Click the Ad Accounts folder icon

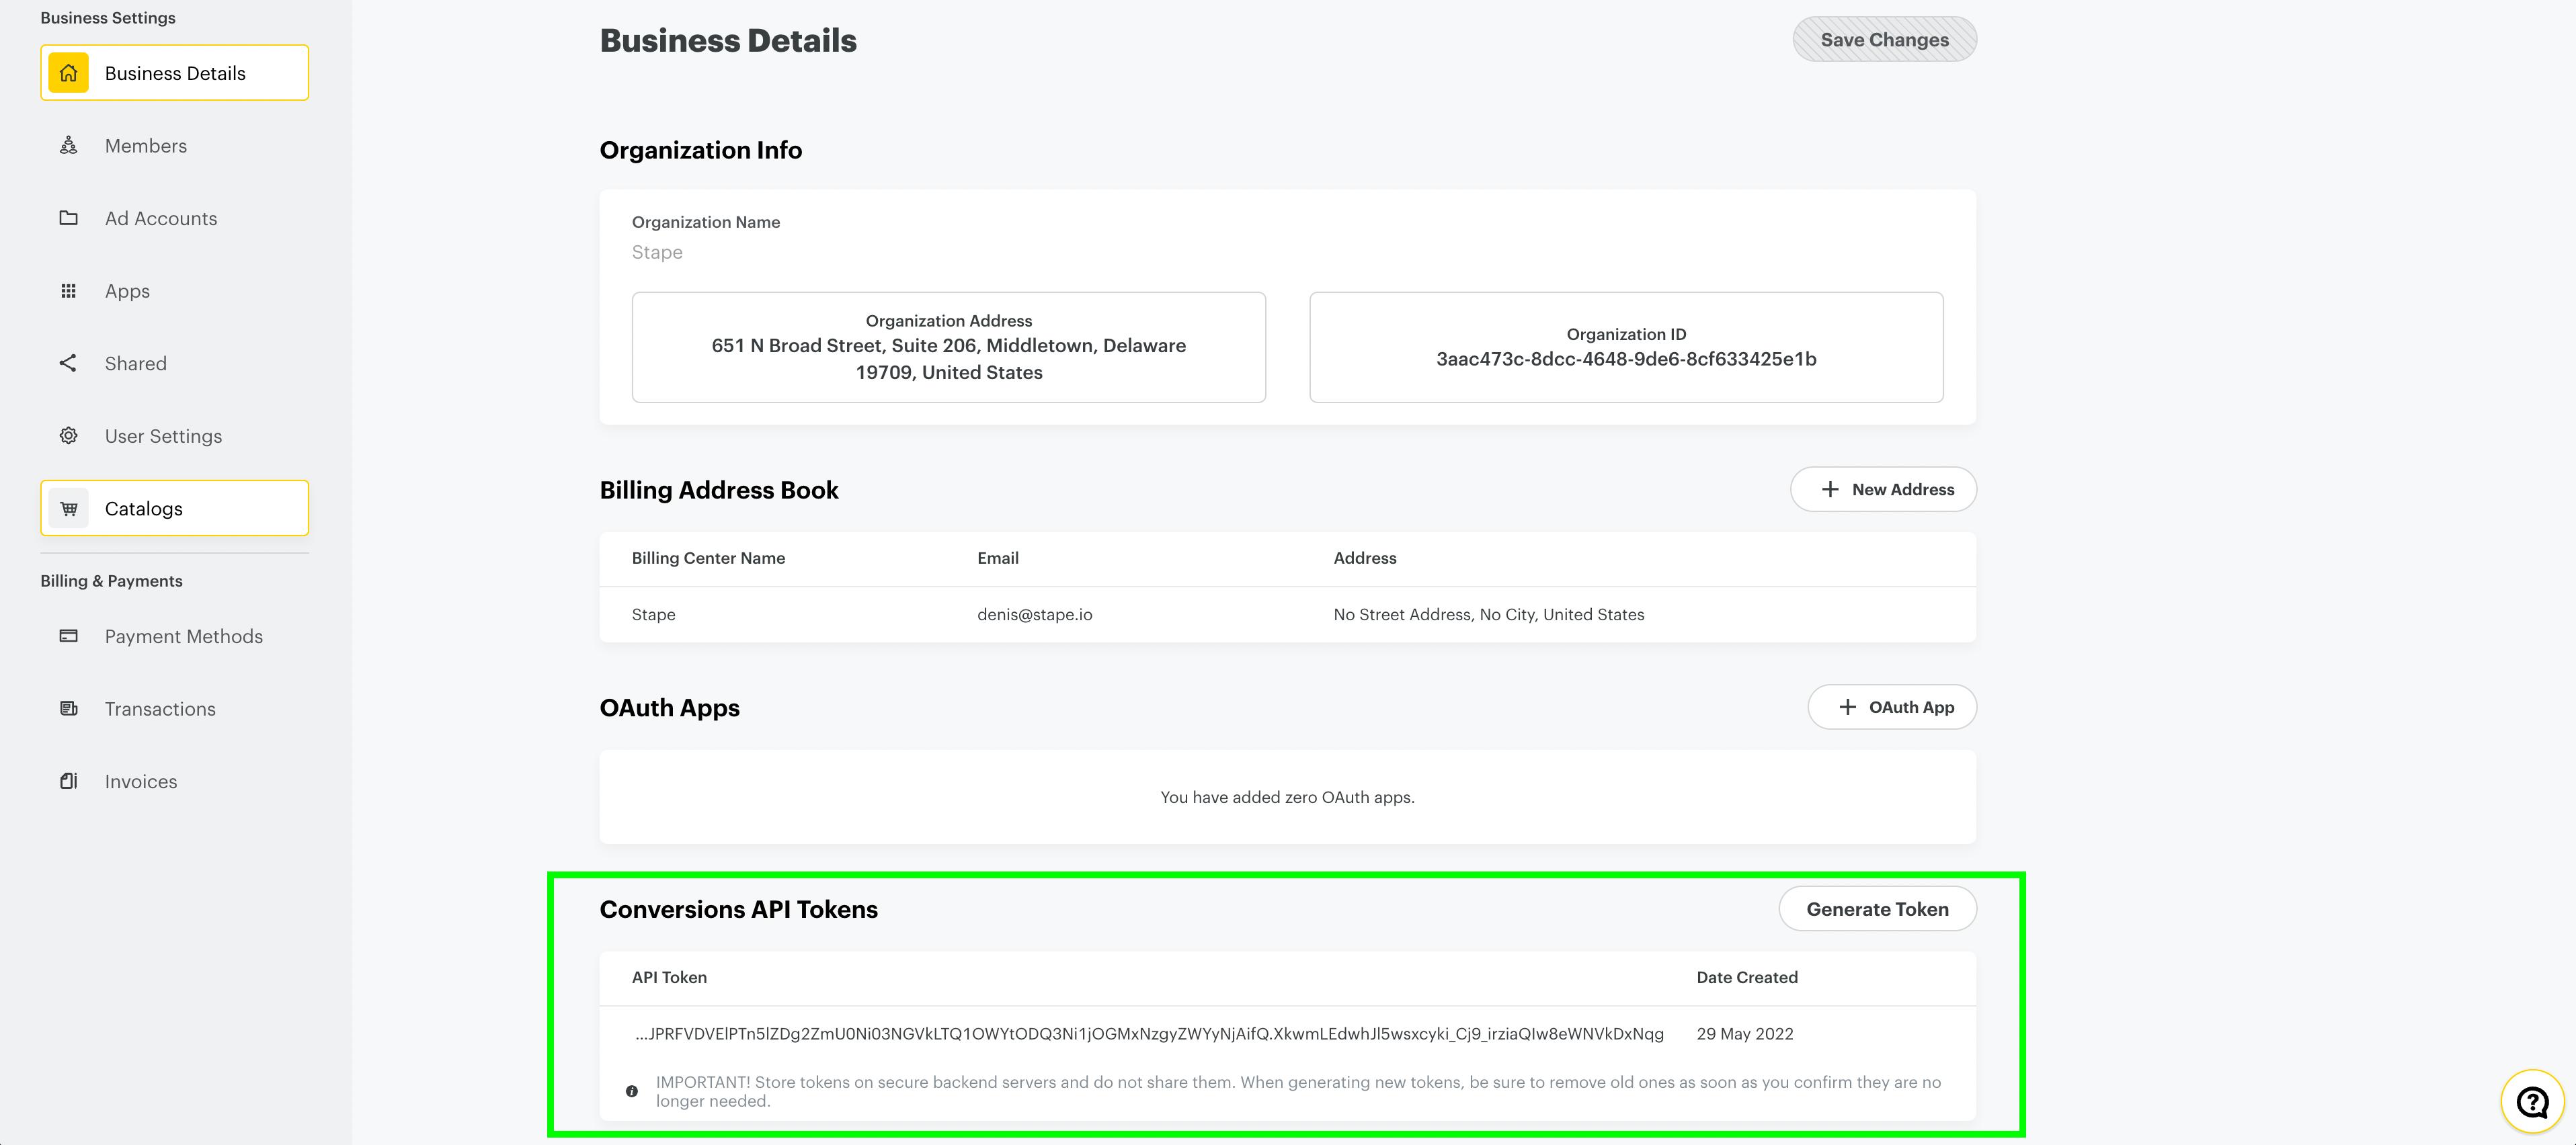click(x=68, y=218)
